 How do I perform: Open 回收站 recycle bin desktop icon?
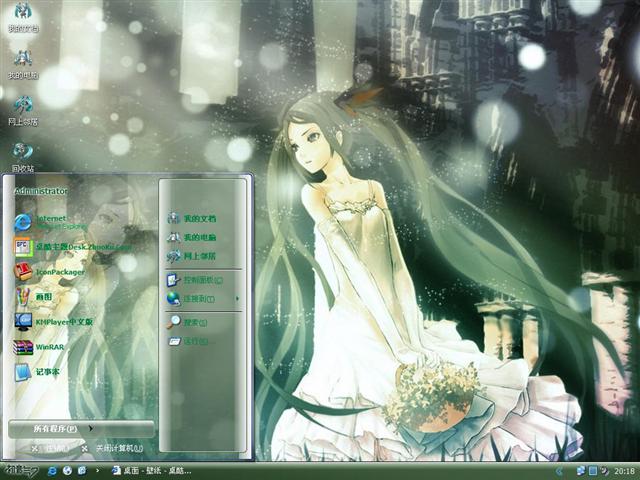tap(23, 157)
